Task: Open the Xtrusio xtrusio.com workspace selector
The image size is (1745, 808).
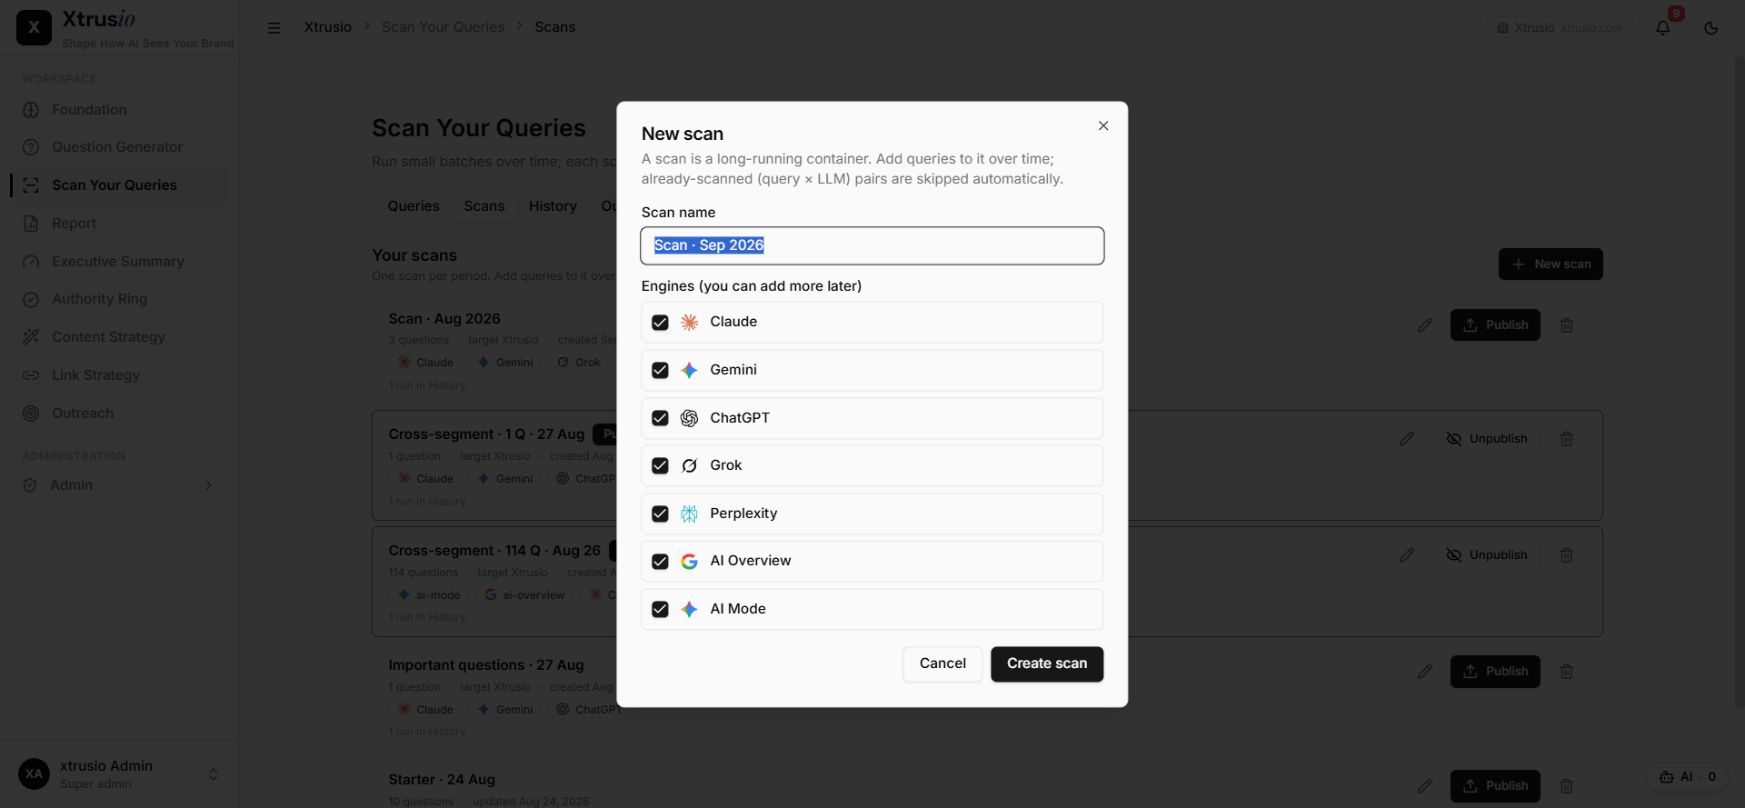Action: [x=1559, y=28]
